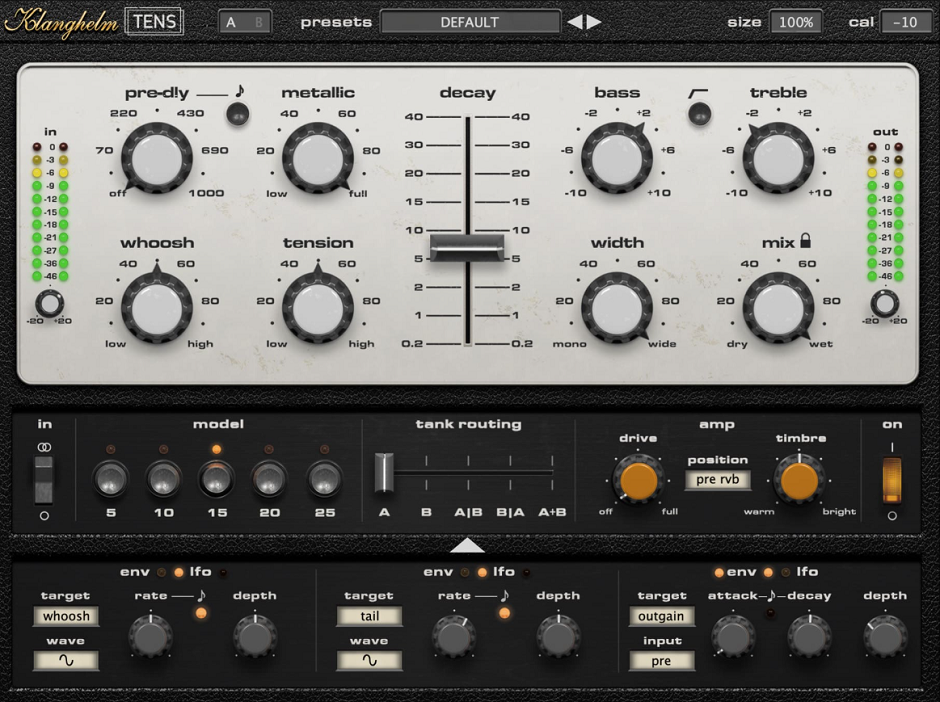Set tank routing to A|B

pos(468,513)
